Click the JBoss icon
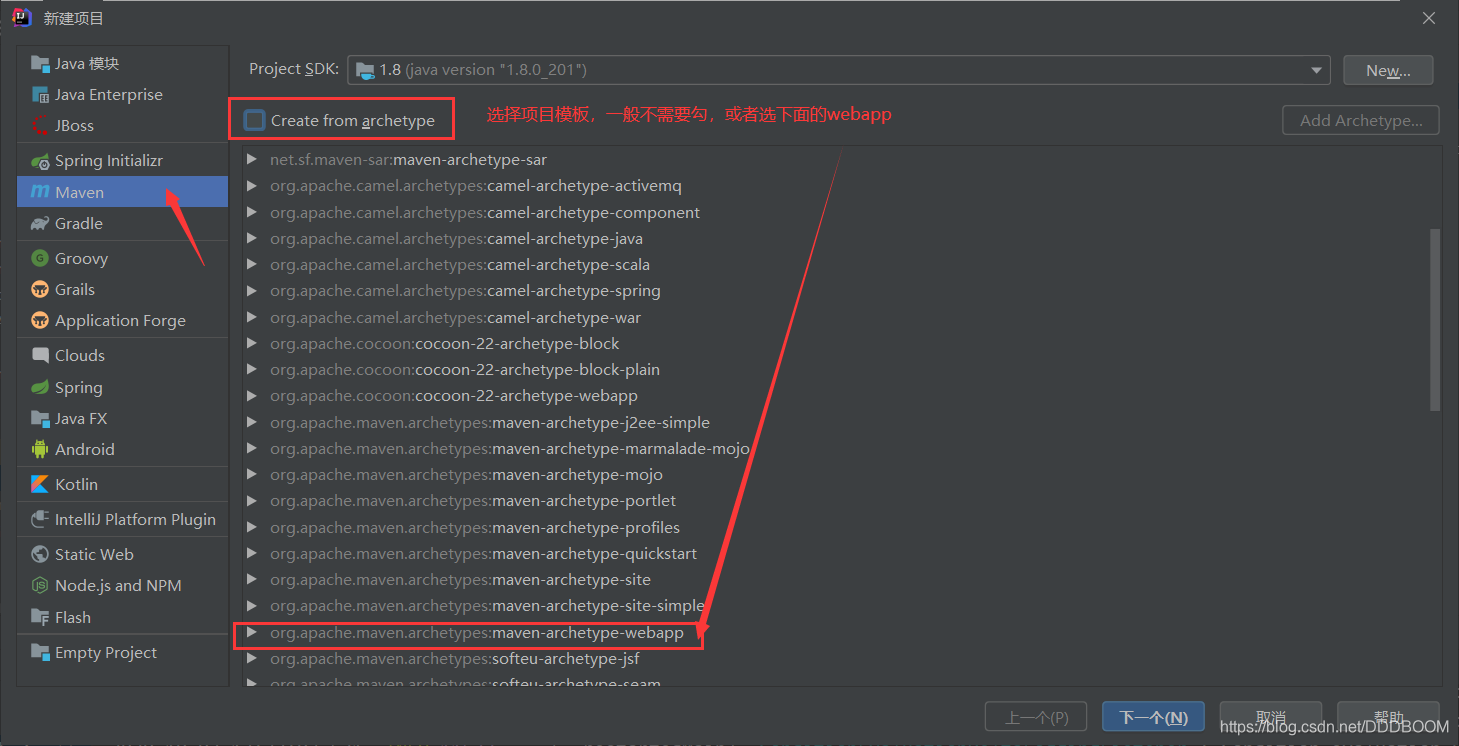 click(40, 126)
